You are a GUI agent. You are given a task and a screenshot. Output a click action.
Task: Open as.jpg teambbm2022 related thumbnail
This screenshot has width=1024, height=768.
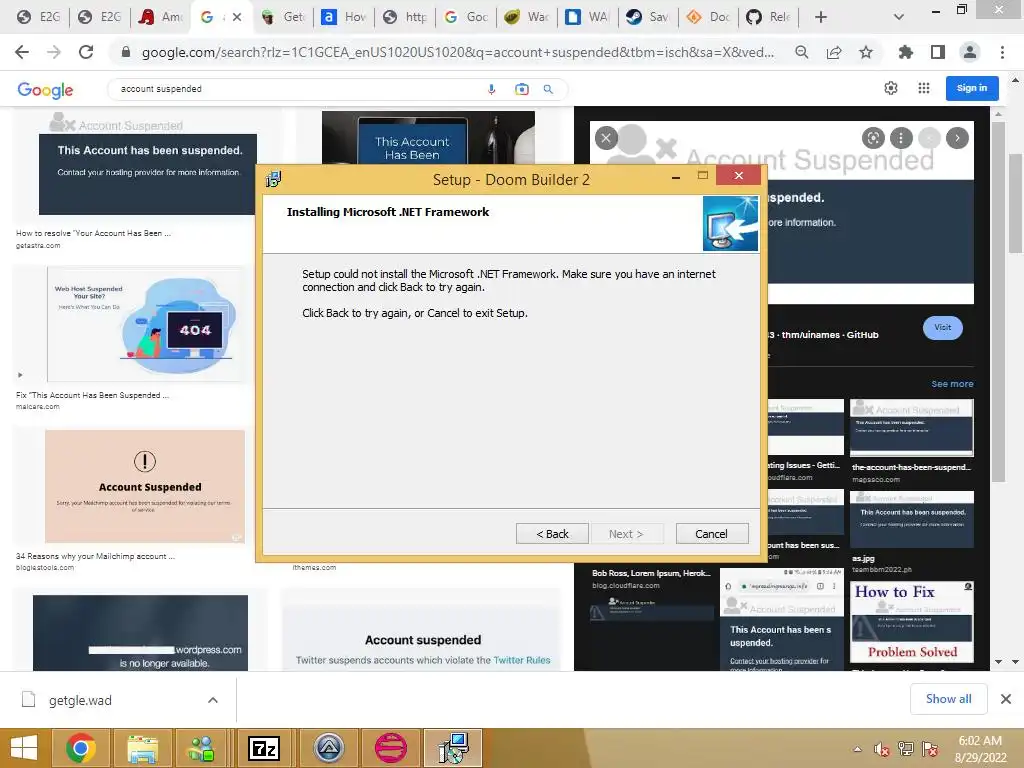pos(912,519)
